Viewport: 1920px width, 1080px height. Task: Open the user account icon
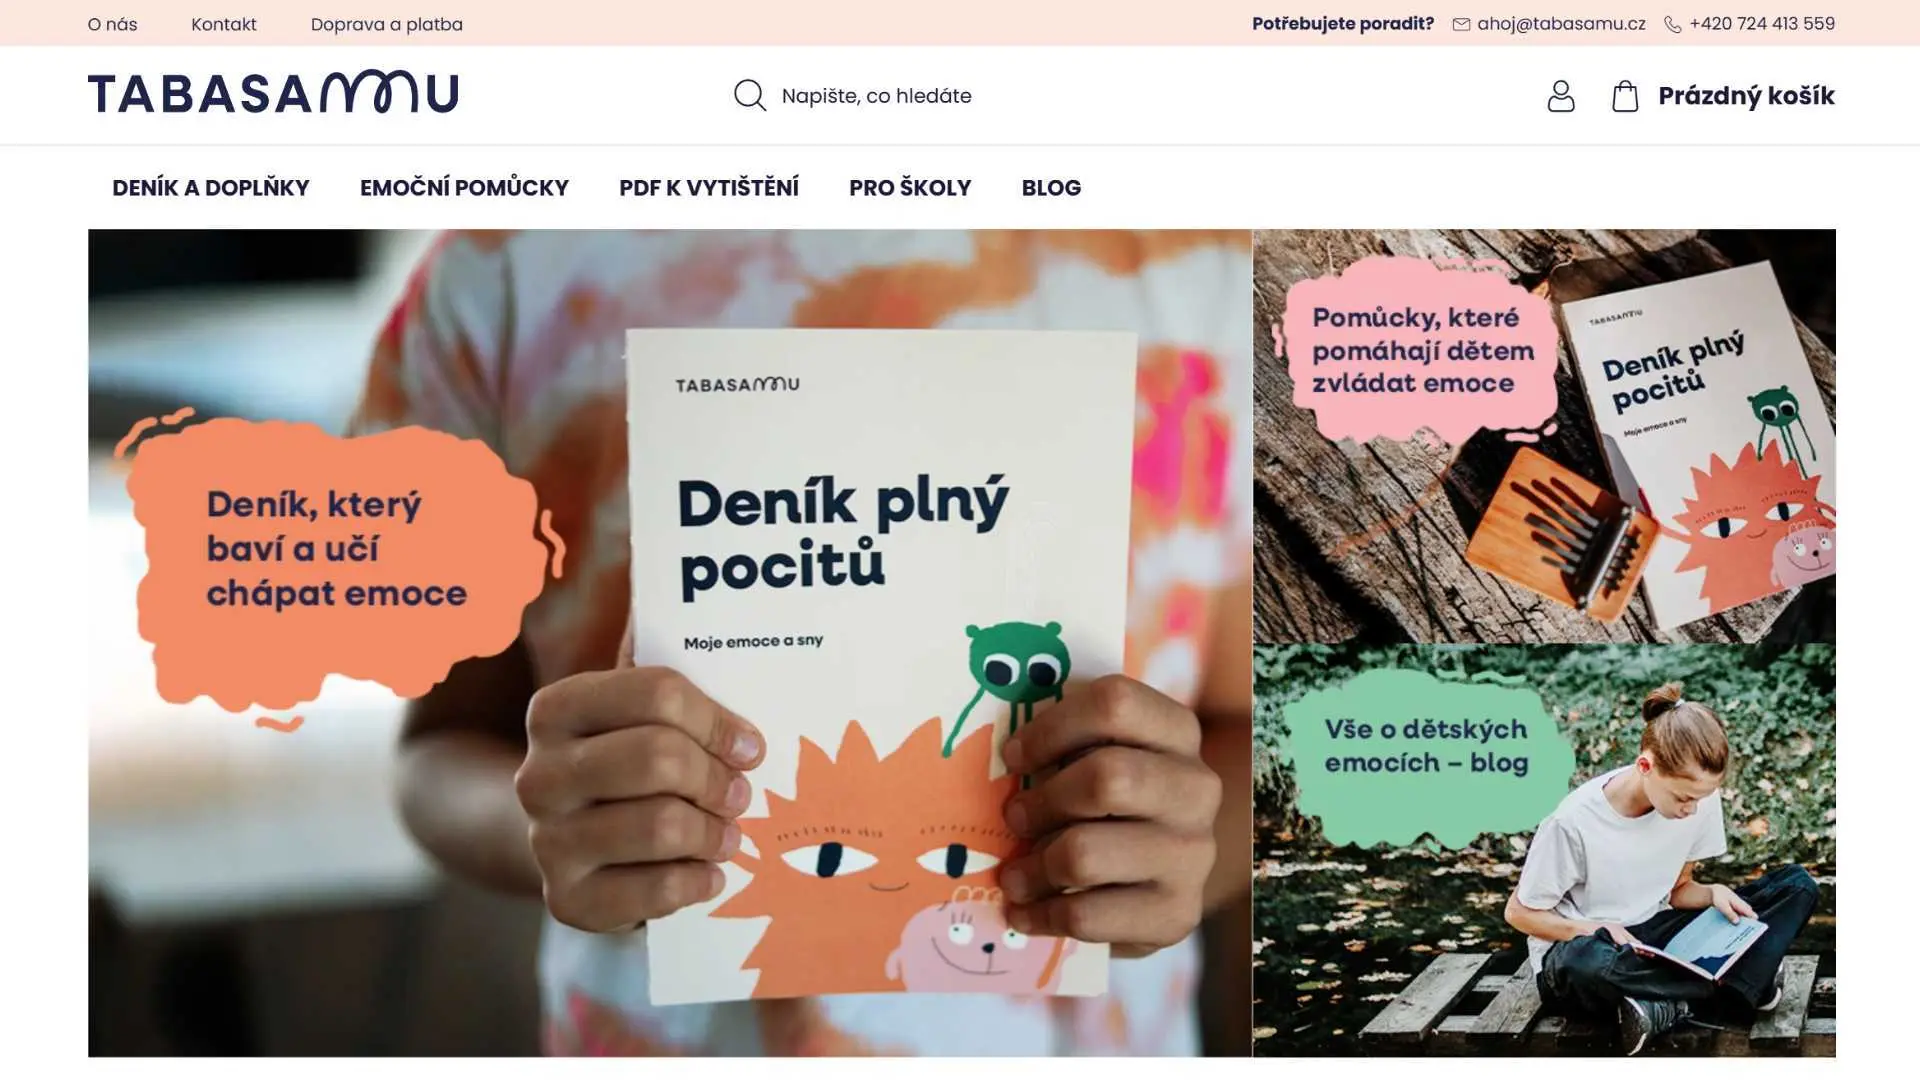click(x=1560, y=96)
